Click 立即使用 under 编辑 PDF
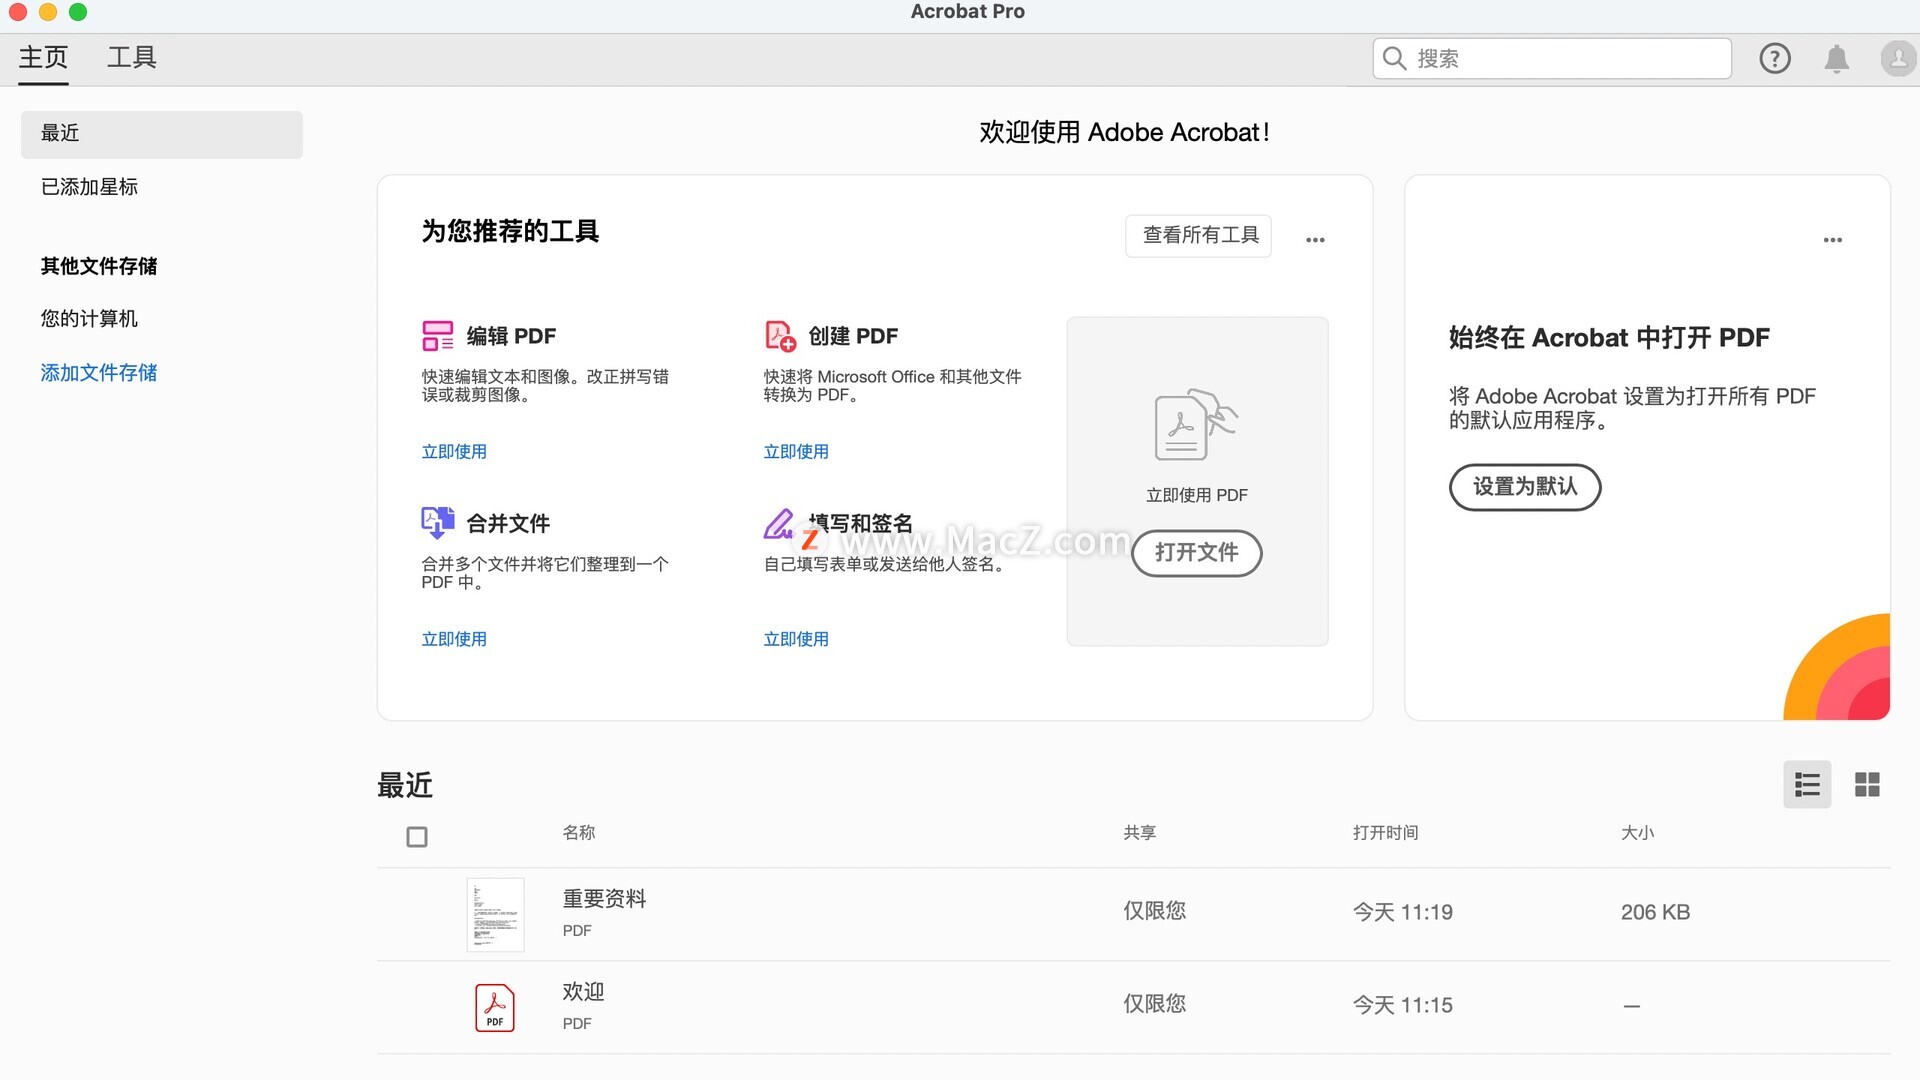This screenshot has width=1920, height=1080. point(454,452)
